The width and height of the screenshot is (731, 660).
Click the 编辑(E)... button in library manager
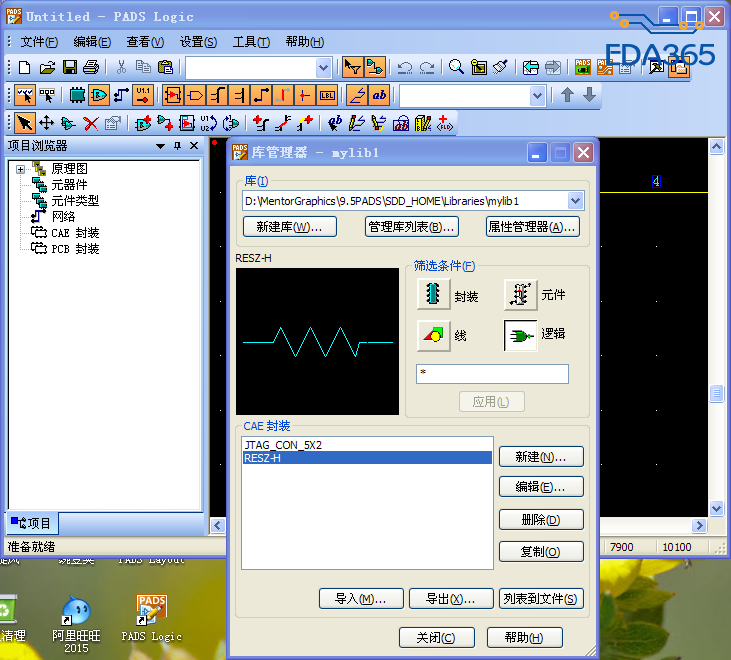point(541,487)
